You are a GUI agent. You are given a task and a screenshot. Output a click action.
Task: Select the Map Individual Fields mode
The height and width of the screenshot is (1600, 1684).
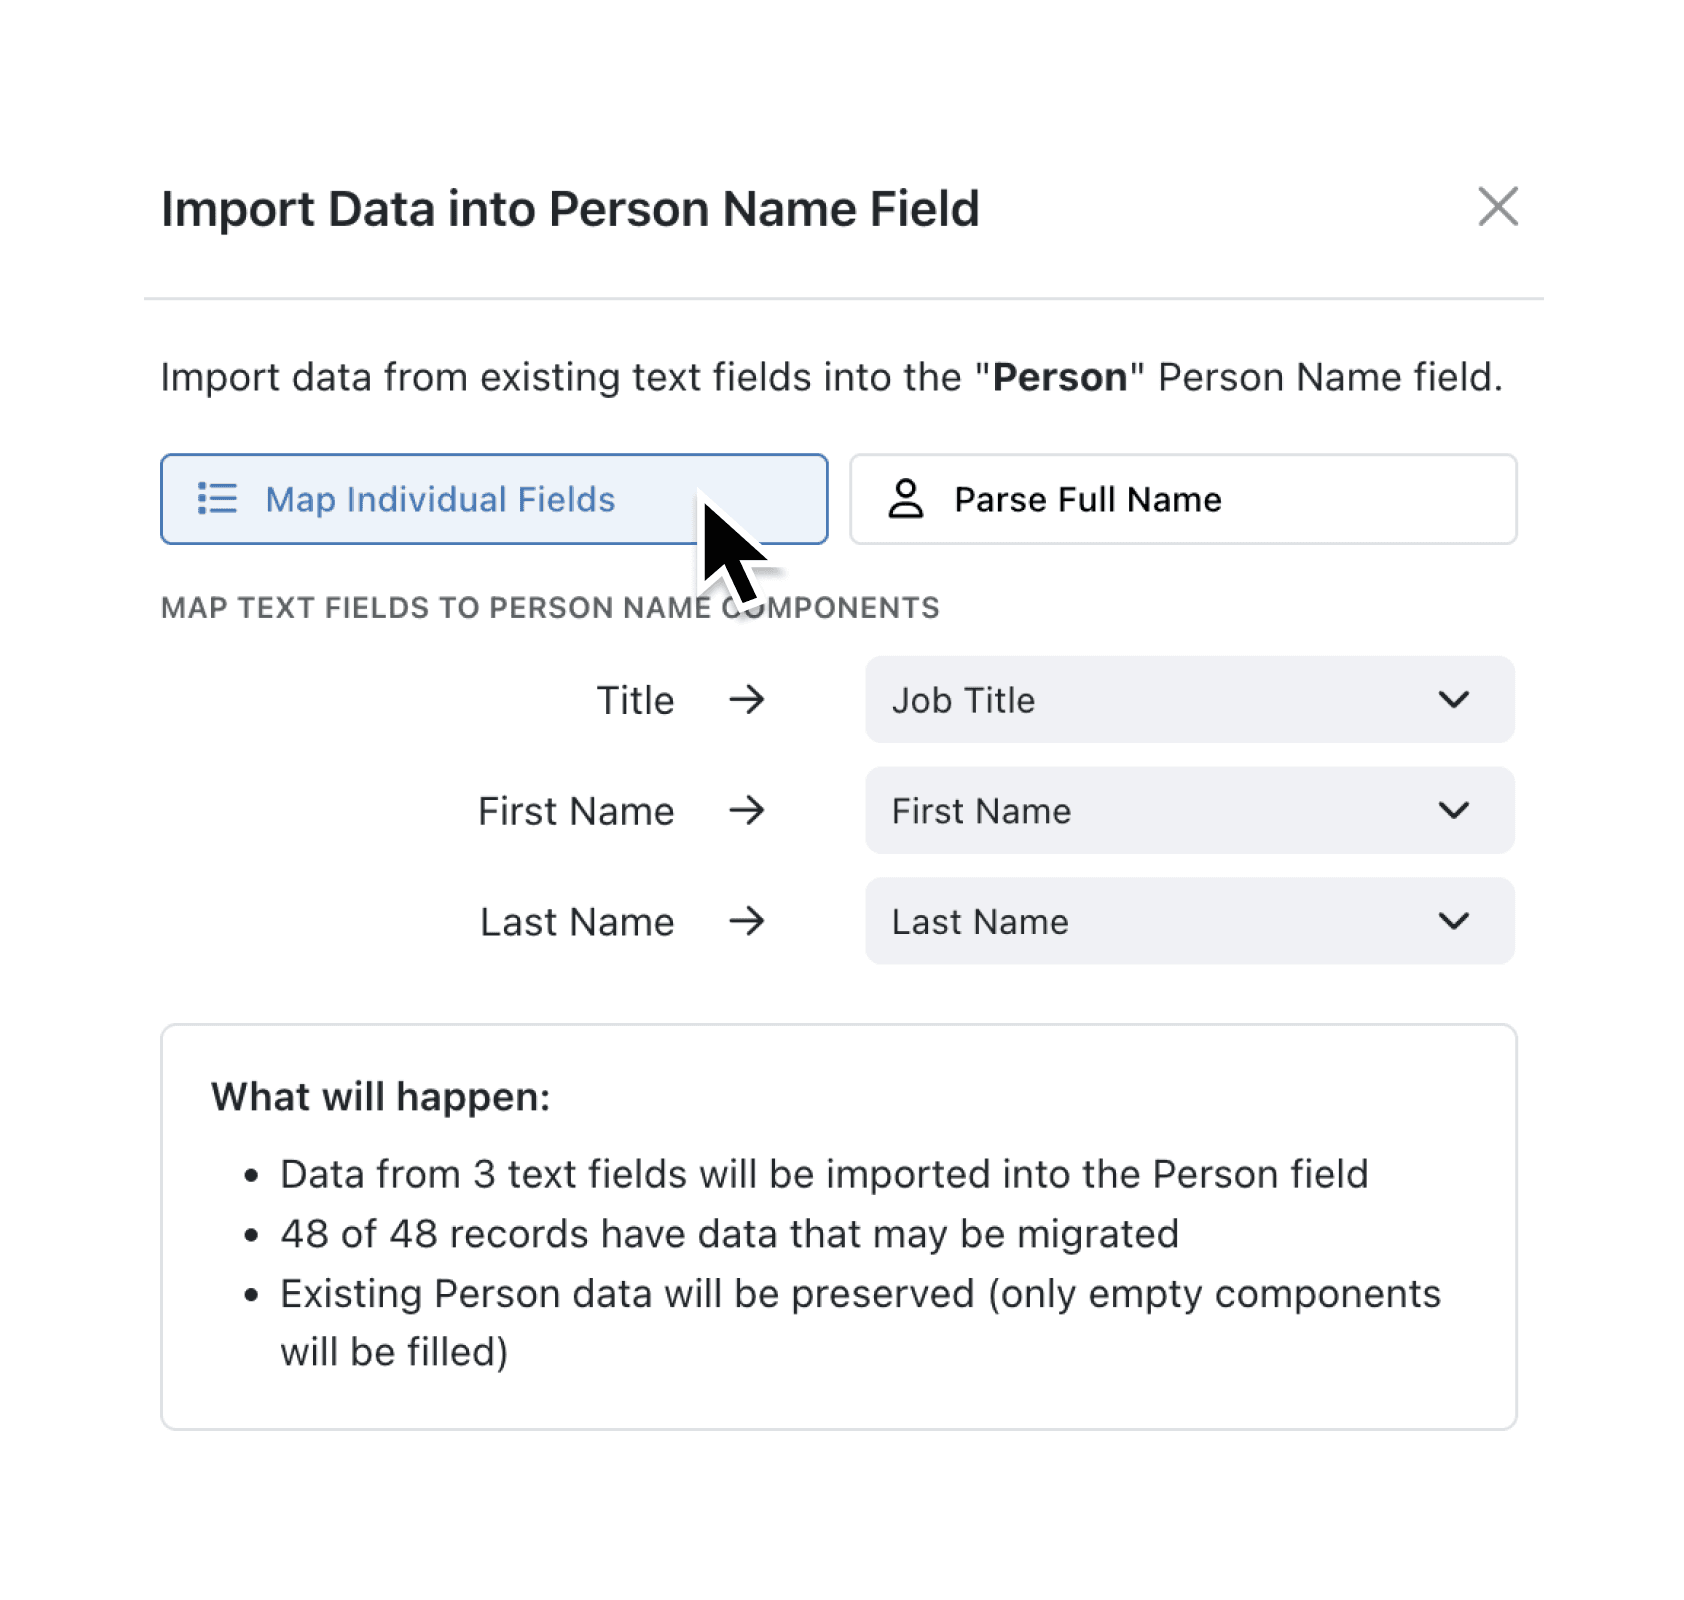[x=493, y=499]
